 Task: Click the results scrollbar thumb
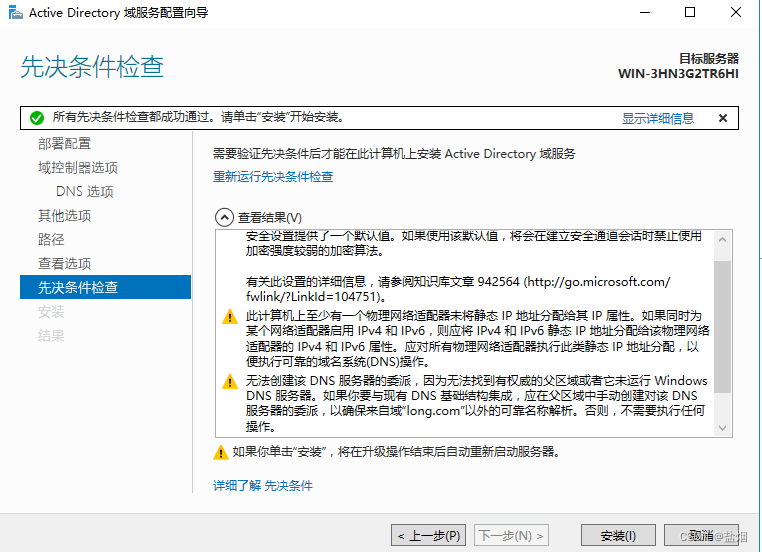pyautogui.click(x=723, y=327)
